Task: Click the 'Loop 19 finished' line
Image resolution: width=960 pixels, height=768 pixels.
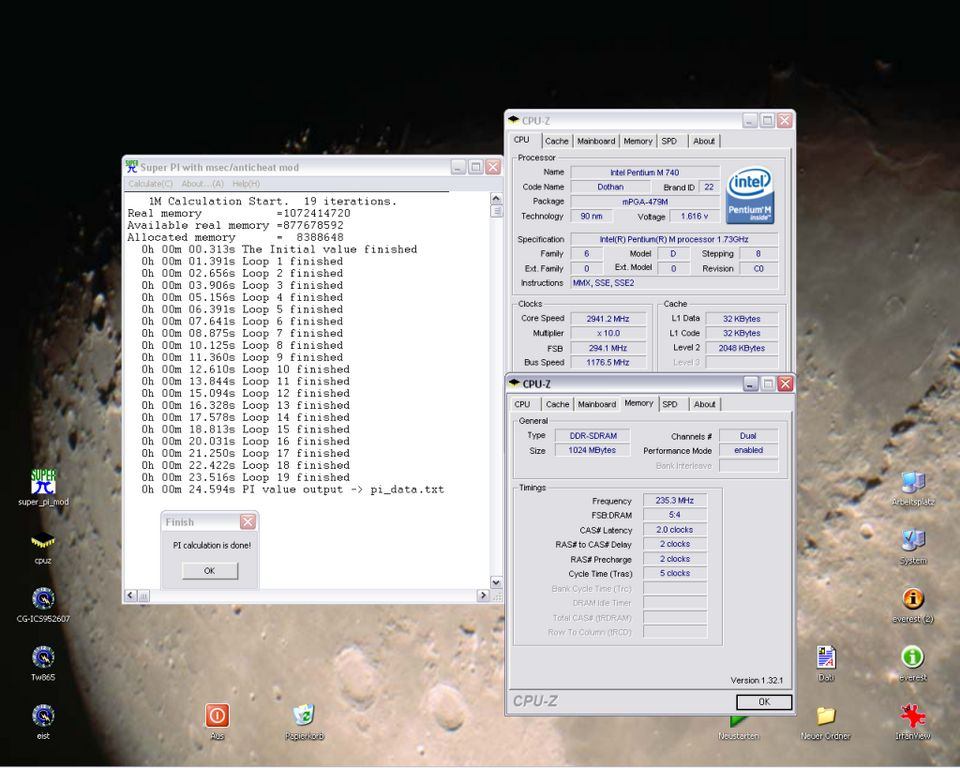Action: 246,478
